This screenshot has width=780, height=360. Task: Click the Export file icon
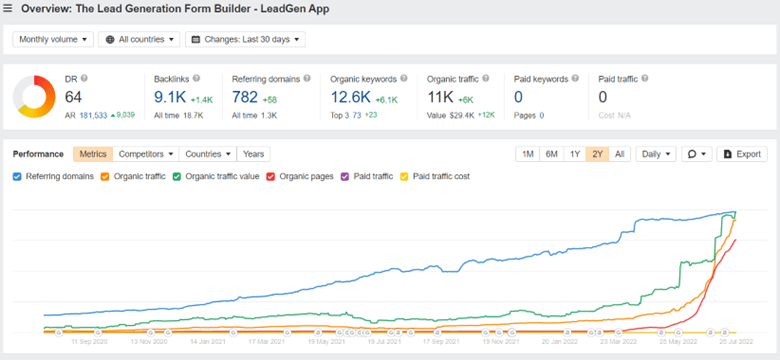tap(728, 154)
